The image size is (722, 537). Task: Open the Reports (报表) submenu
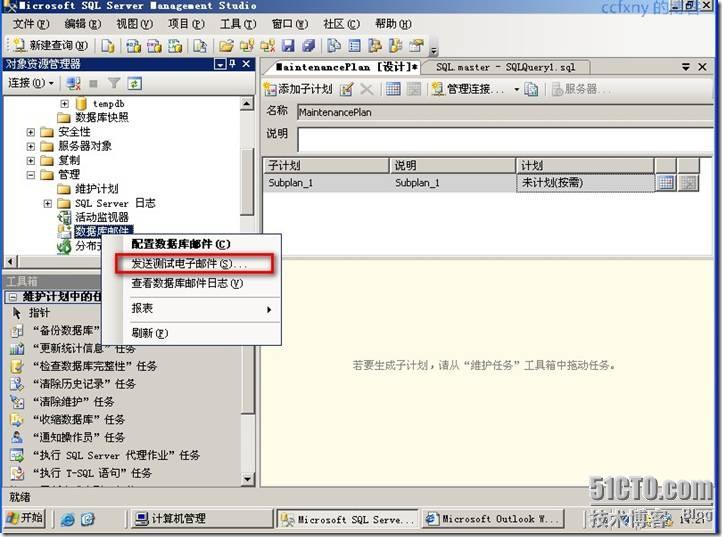(x=192, y=309)
